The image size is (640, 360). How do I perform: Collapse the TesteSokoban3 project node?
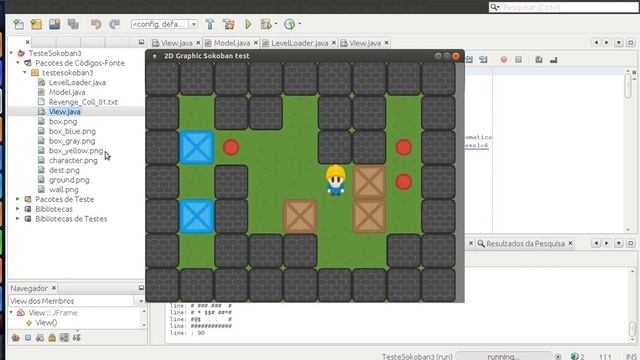(x=11, y=53)
